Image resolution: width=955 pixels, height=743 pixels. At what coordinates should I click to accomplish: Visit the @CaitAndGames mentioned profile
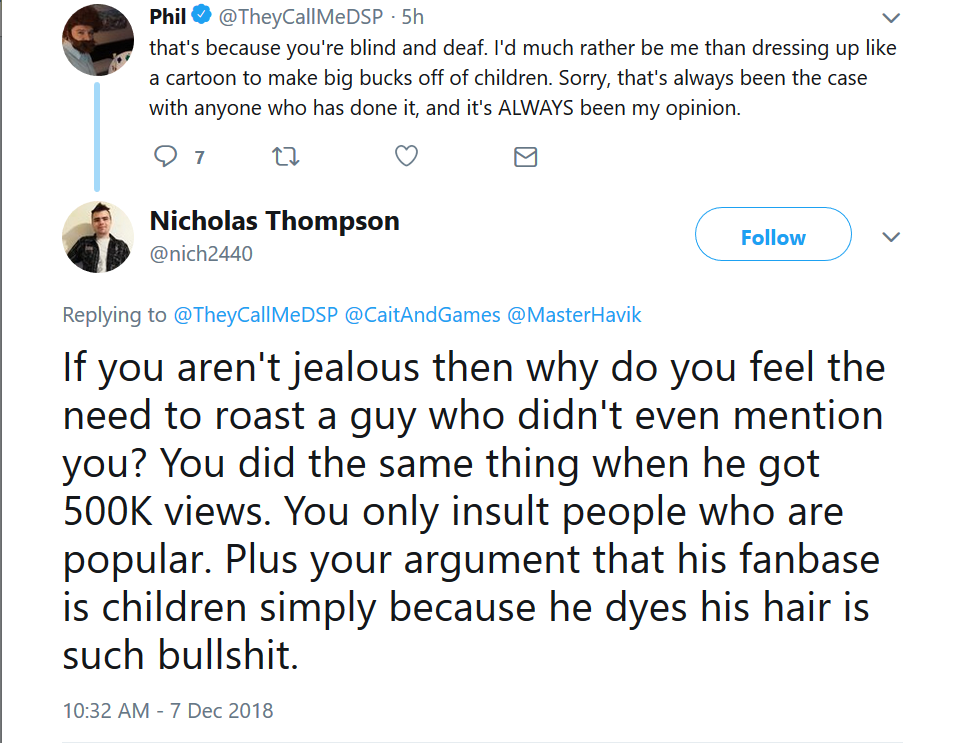click(423, 315)
